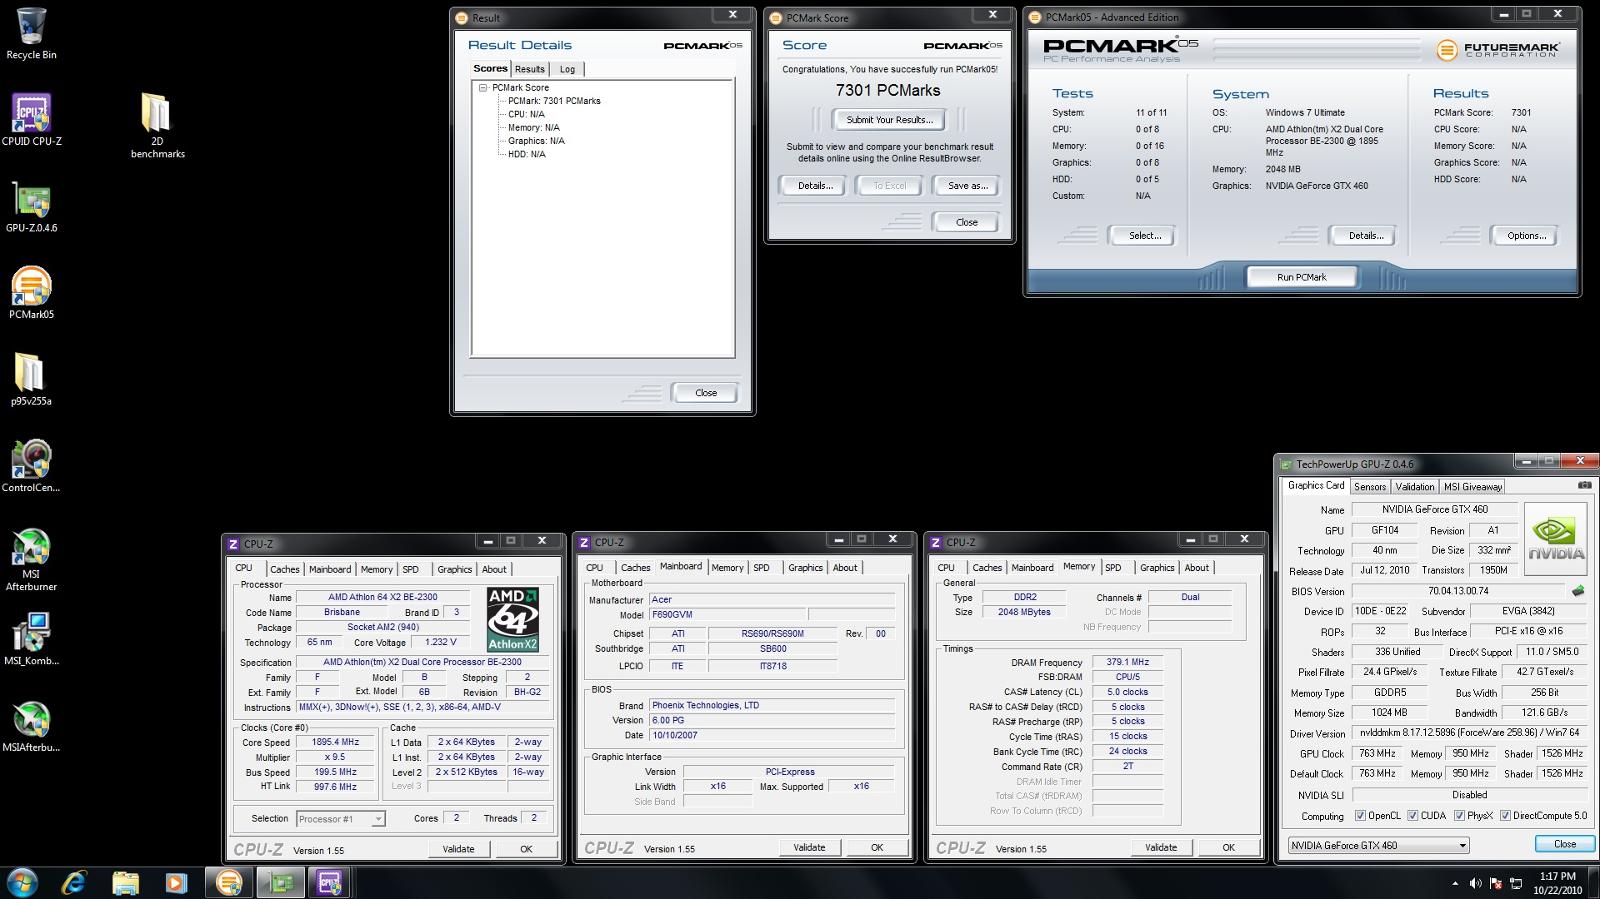Image resolution: width=1600 pixels, height=899 pixels.
Task: Switch to Caches tab in the first CPU-Z window
Action: click(285, 569)
